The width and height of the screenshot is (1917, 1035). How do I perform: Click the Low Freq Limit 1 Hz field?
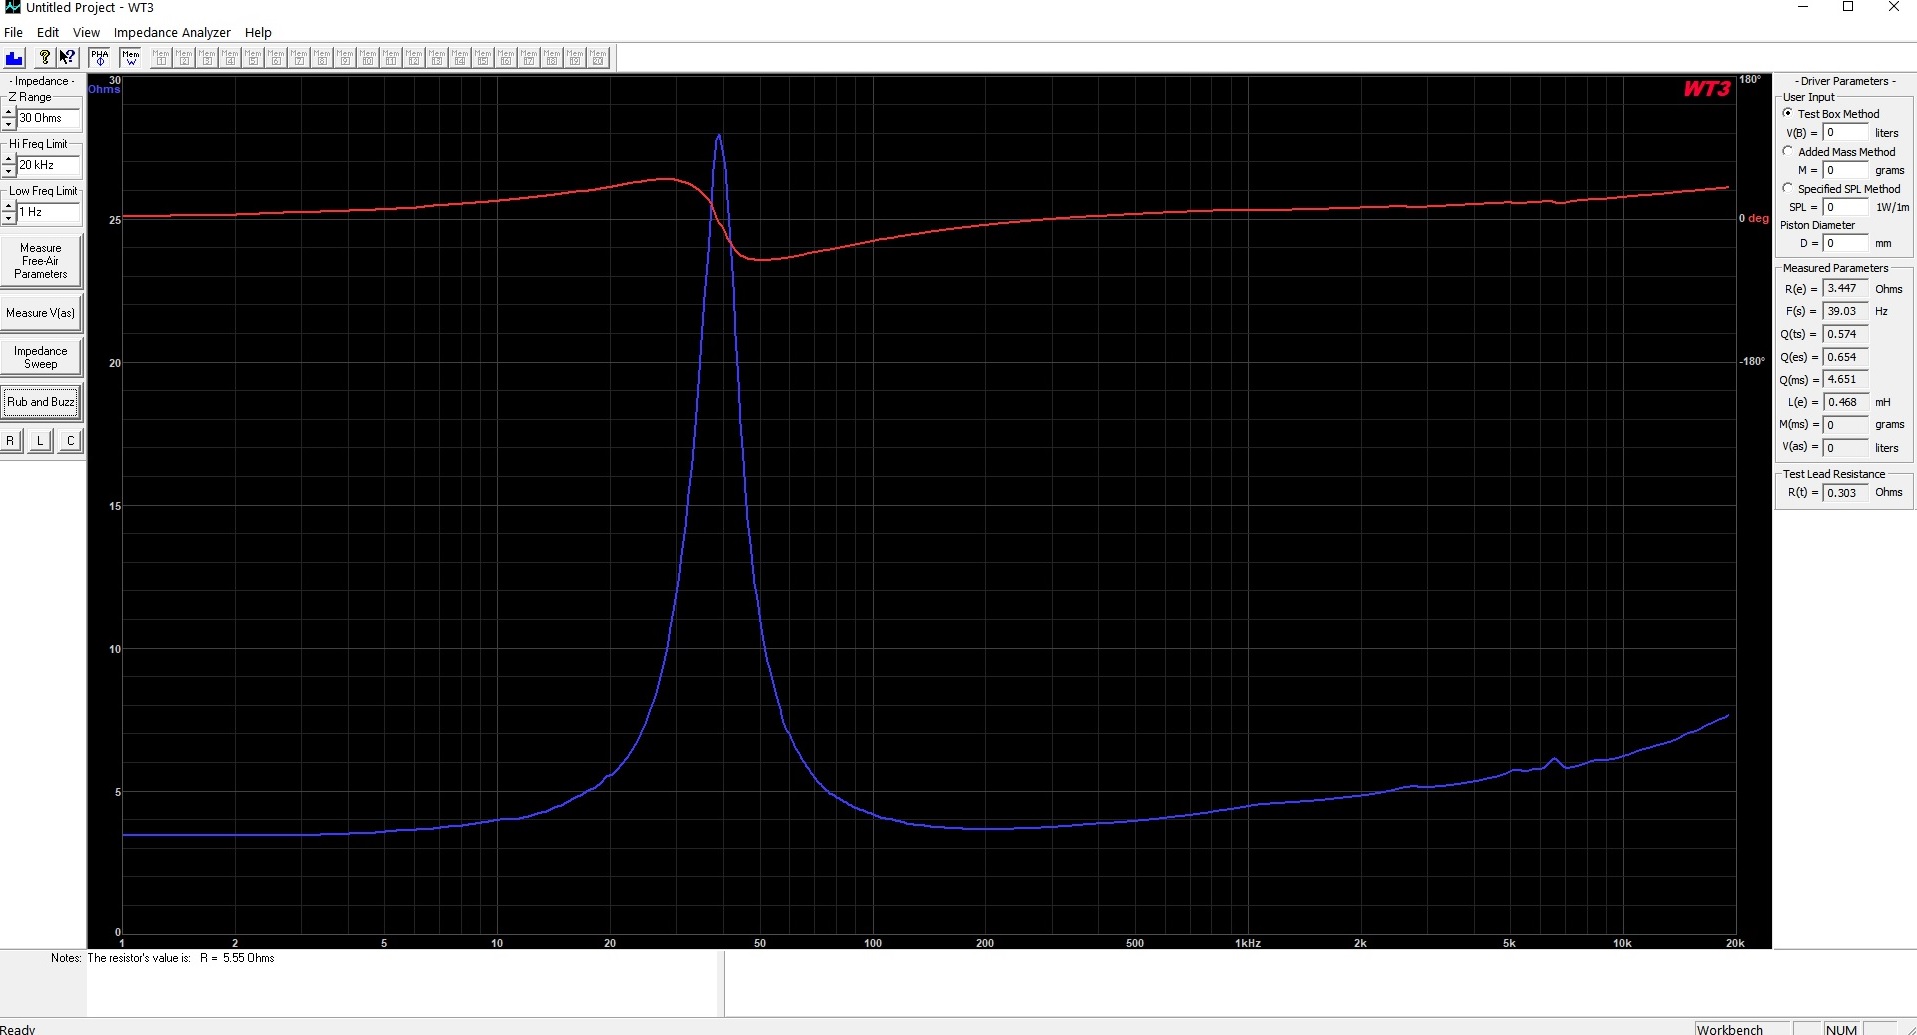(48, 212)
